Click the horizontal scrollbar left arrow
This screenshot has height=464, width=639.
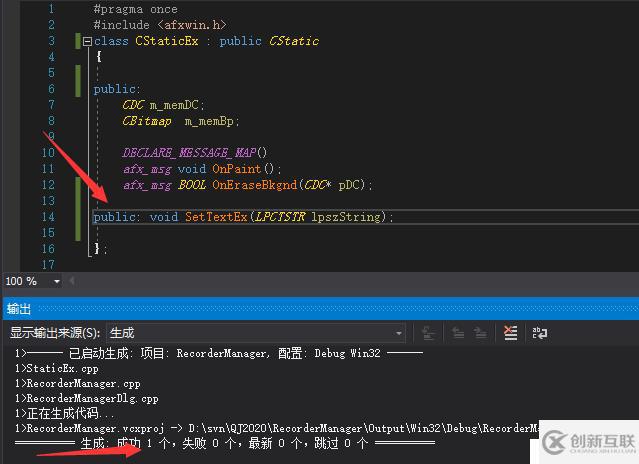[72, 281]
